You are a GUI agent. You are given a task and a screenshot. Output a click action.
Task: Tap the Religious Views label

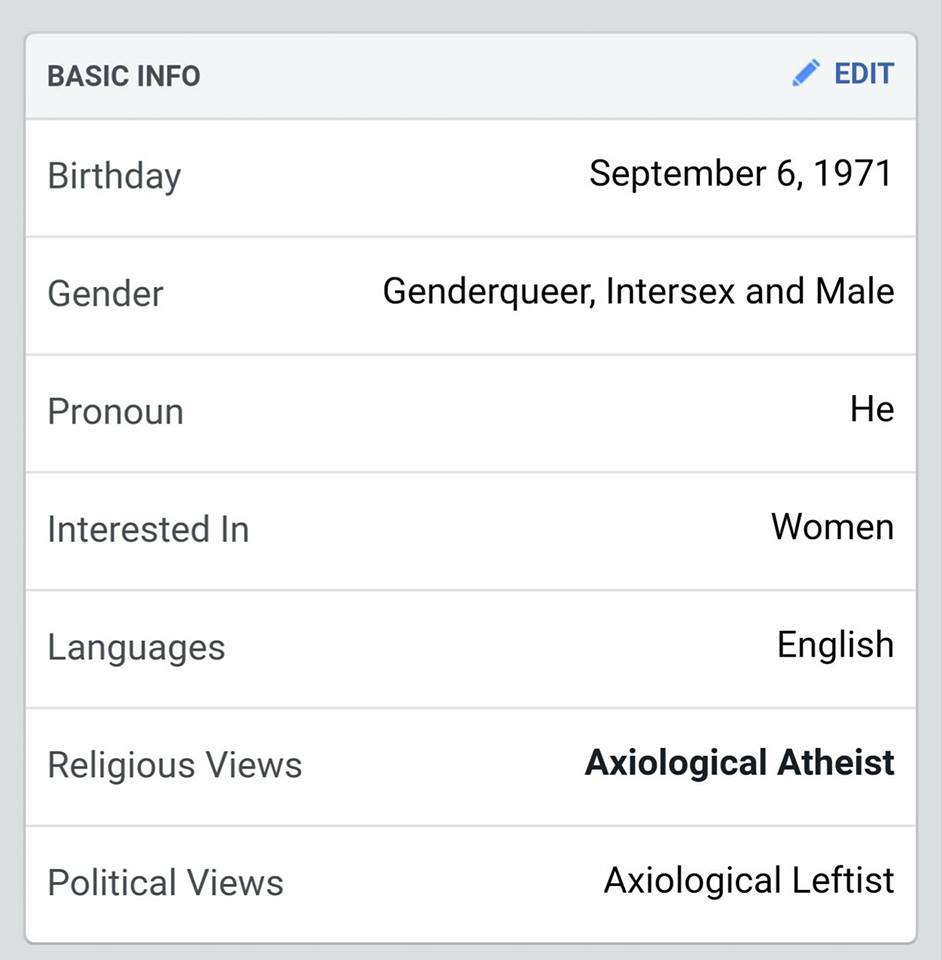pyautogui.click(x=175, y=766)
